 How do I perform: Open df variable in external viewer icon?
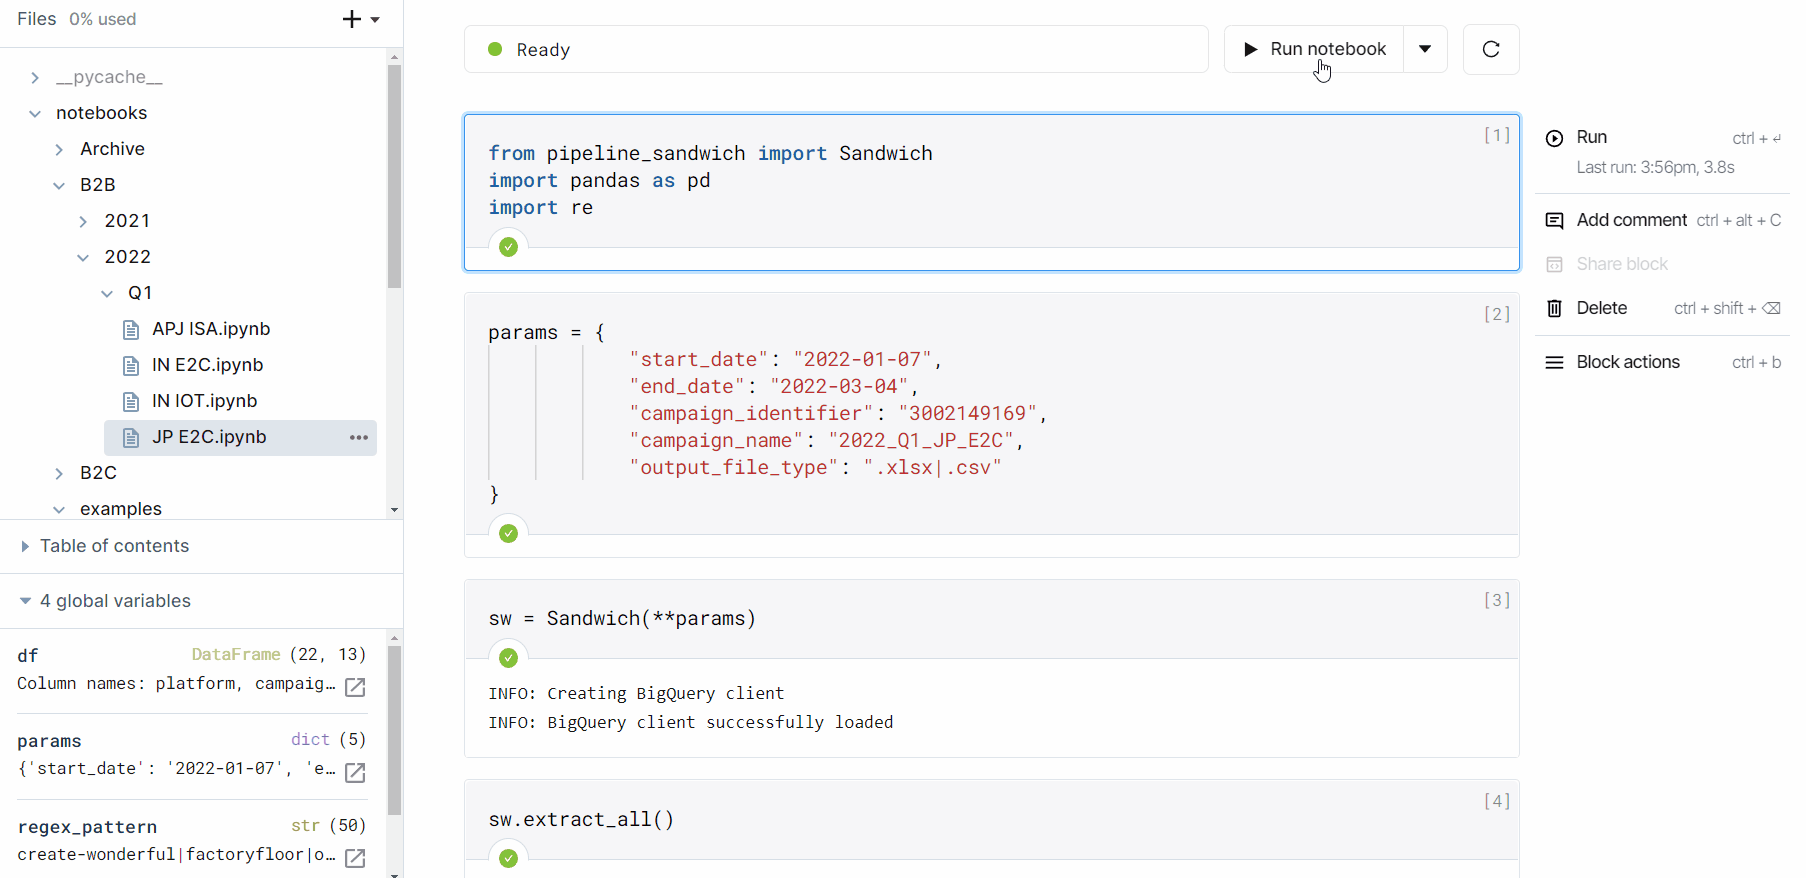pyautogui.click(x=355, y=687)
